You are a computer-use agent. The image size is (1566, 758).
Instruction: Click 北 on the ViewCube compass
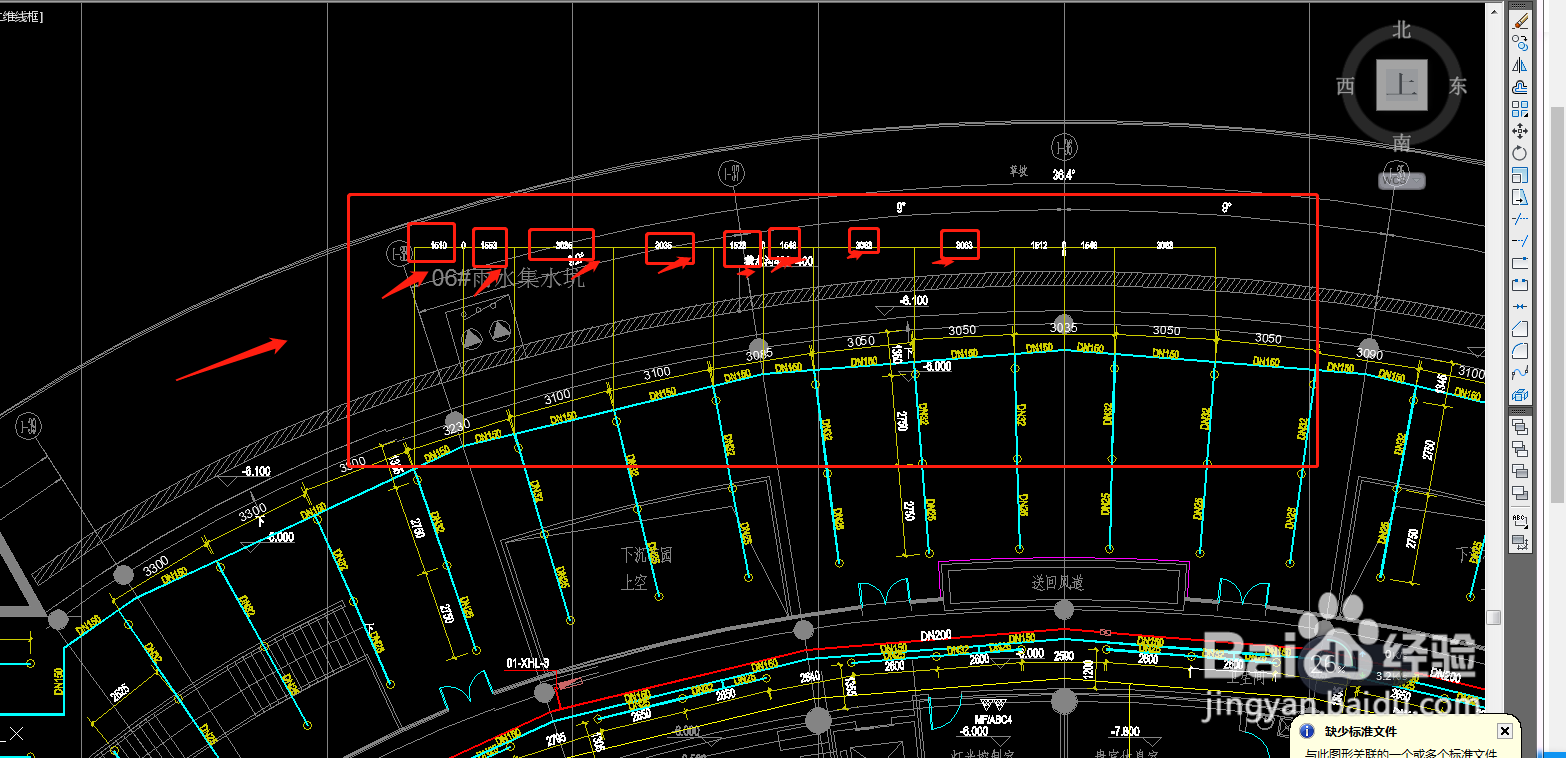[1402, 30]
